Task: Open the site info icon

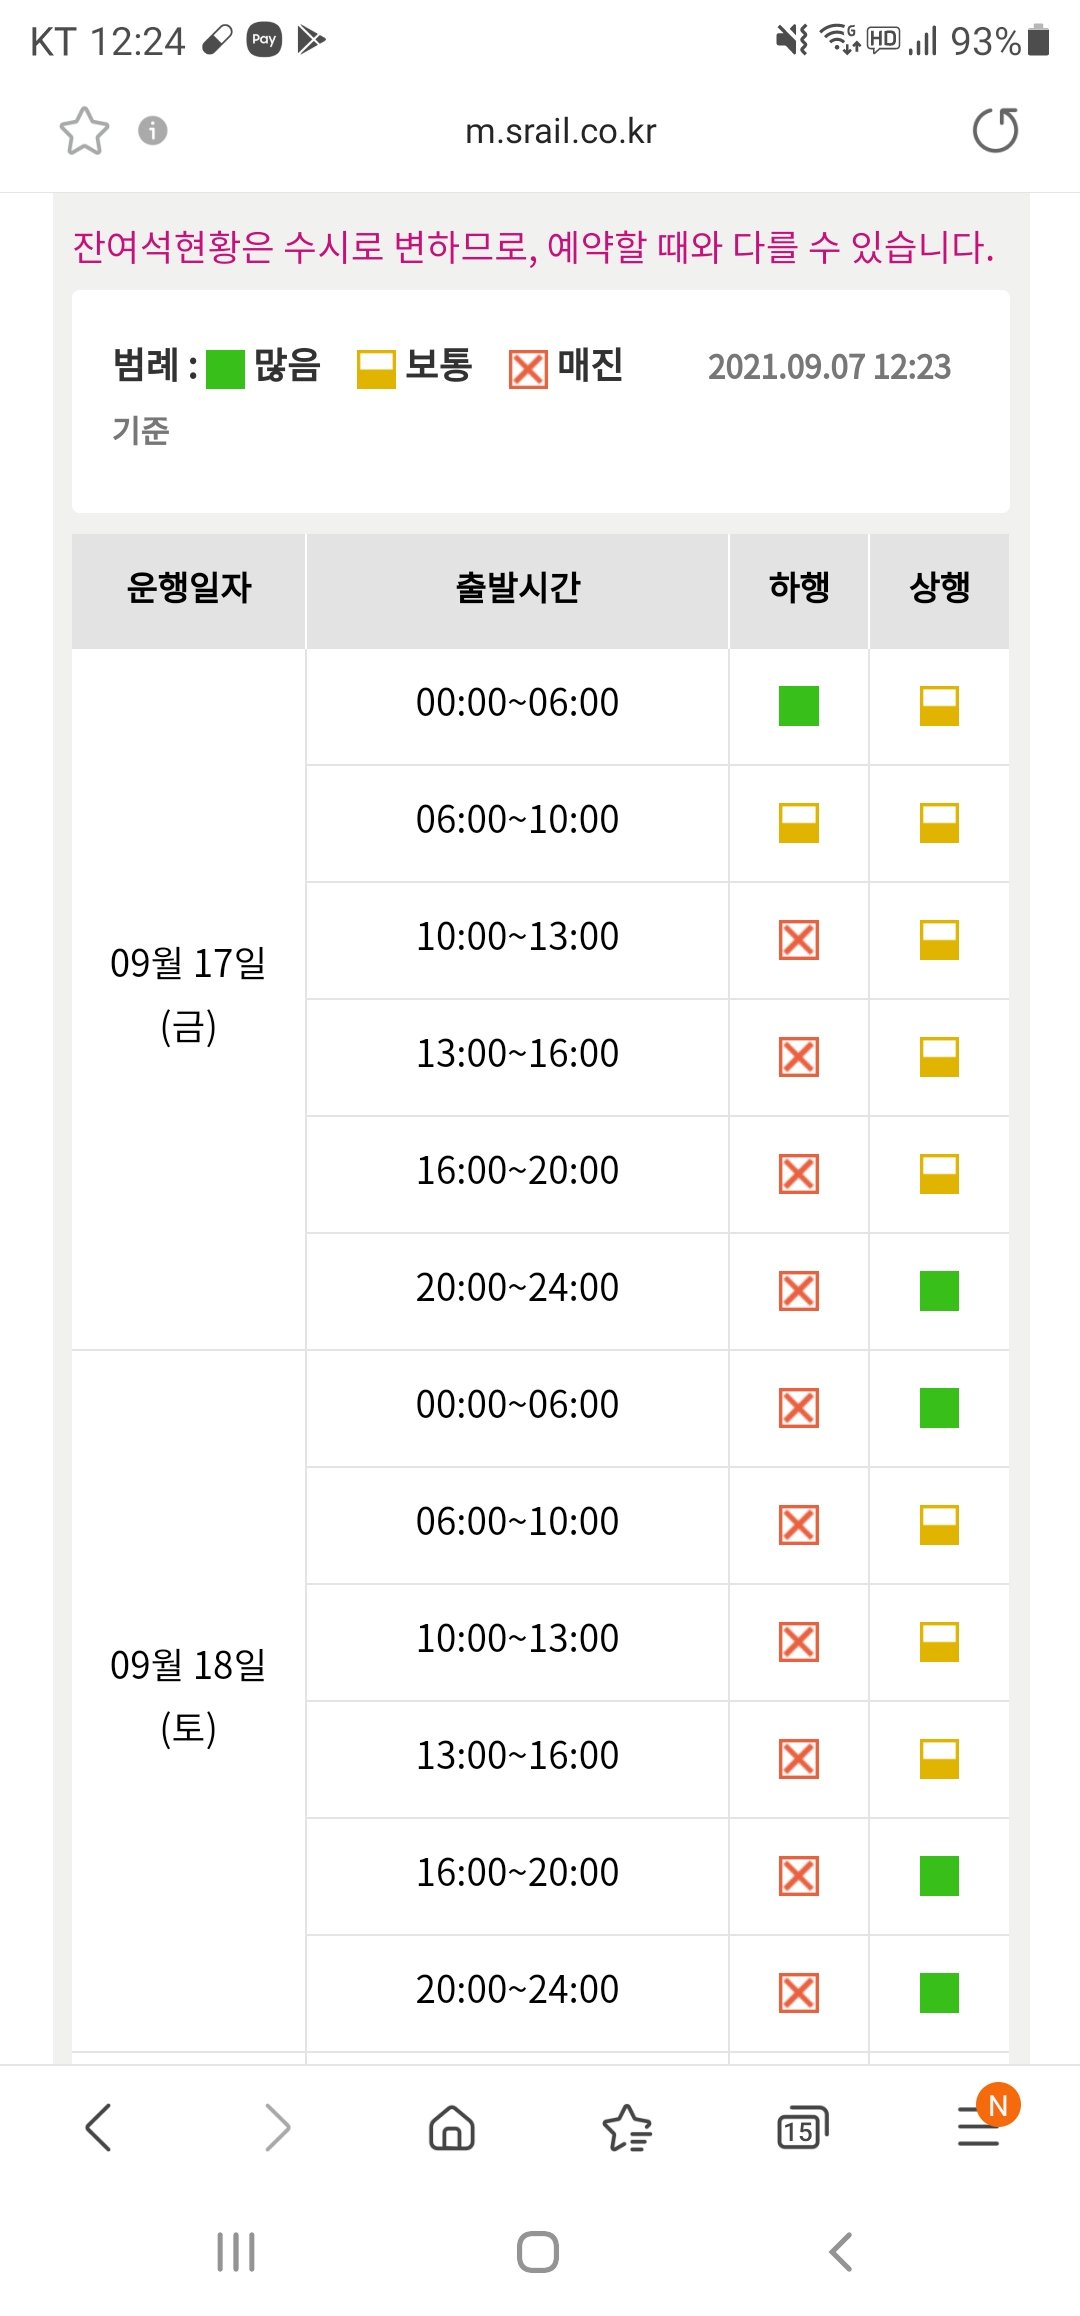Action: 152,131
